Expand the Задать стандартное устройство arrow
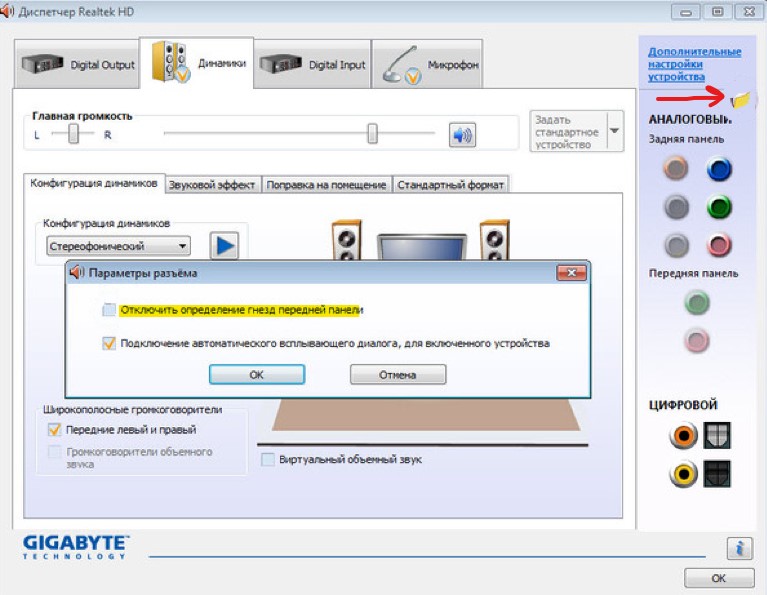This screenshot has height=595, width=767. (615, 131)
